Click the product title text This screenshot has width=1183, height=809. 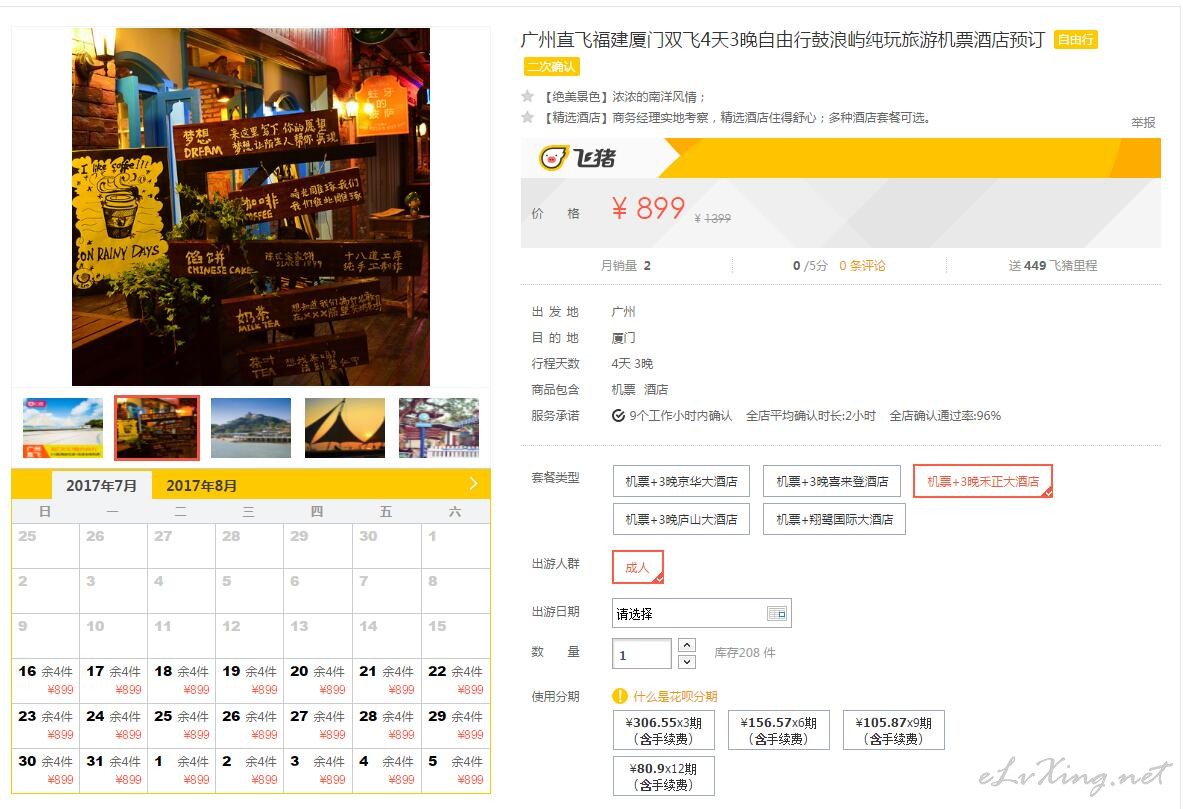point(782,39)
